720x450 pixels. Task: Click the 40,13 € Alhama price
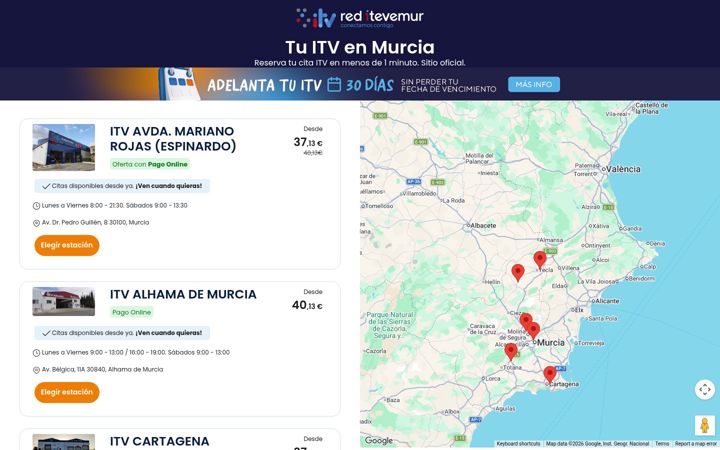click(307, 305)
